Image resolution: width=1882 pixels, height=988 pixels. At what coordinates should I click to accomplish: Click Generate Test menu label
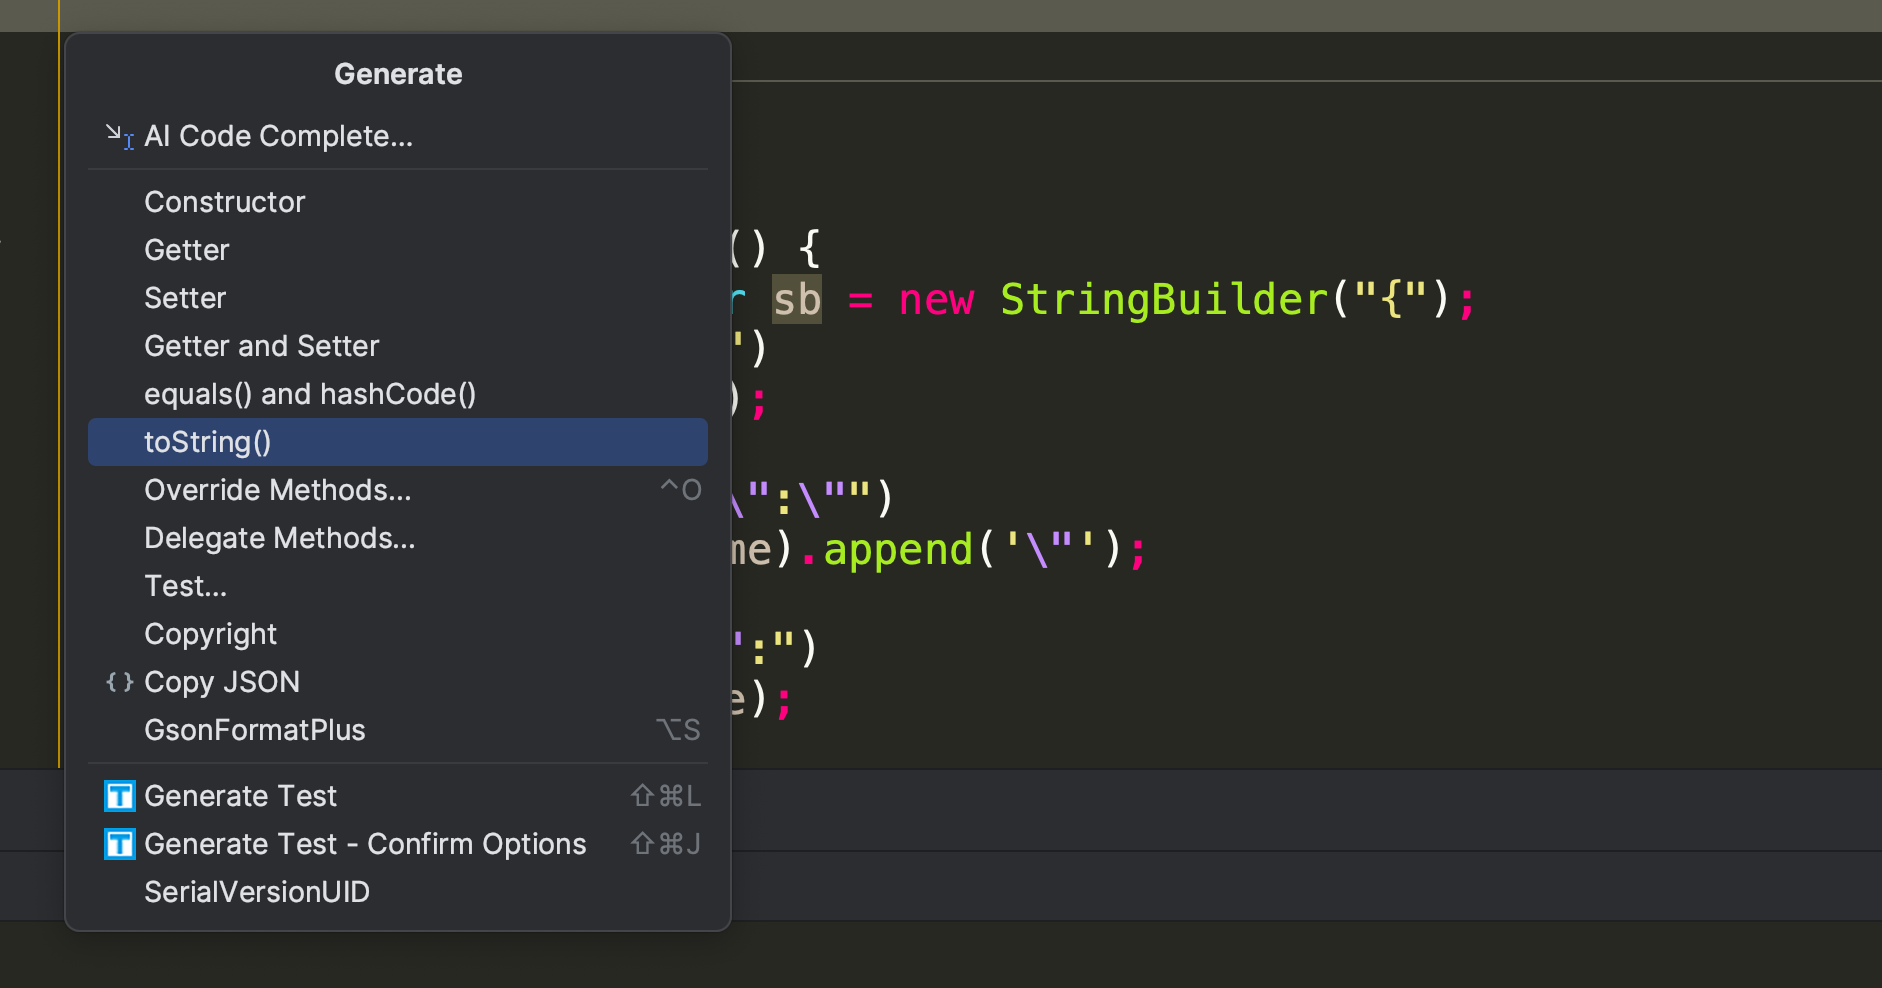tap(240, 796)
